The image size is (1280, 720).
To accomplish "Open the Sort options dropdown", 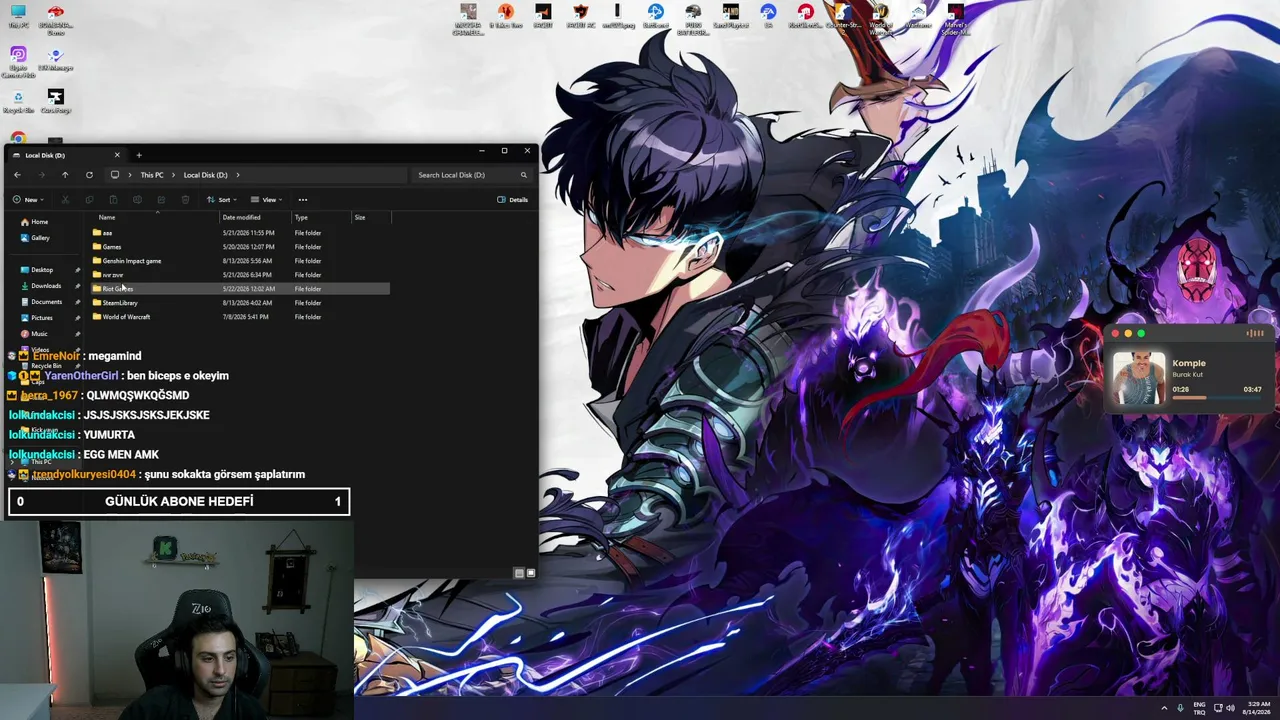I will (222, 200).
